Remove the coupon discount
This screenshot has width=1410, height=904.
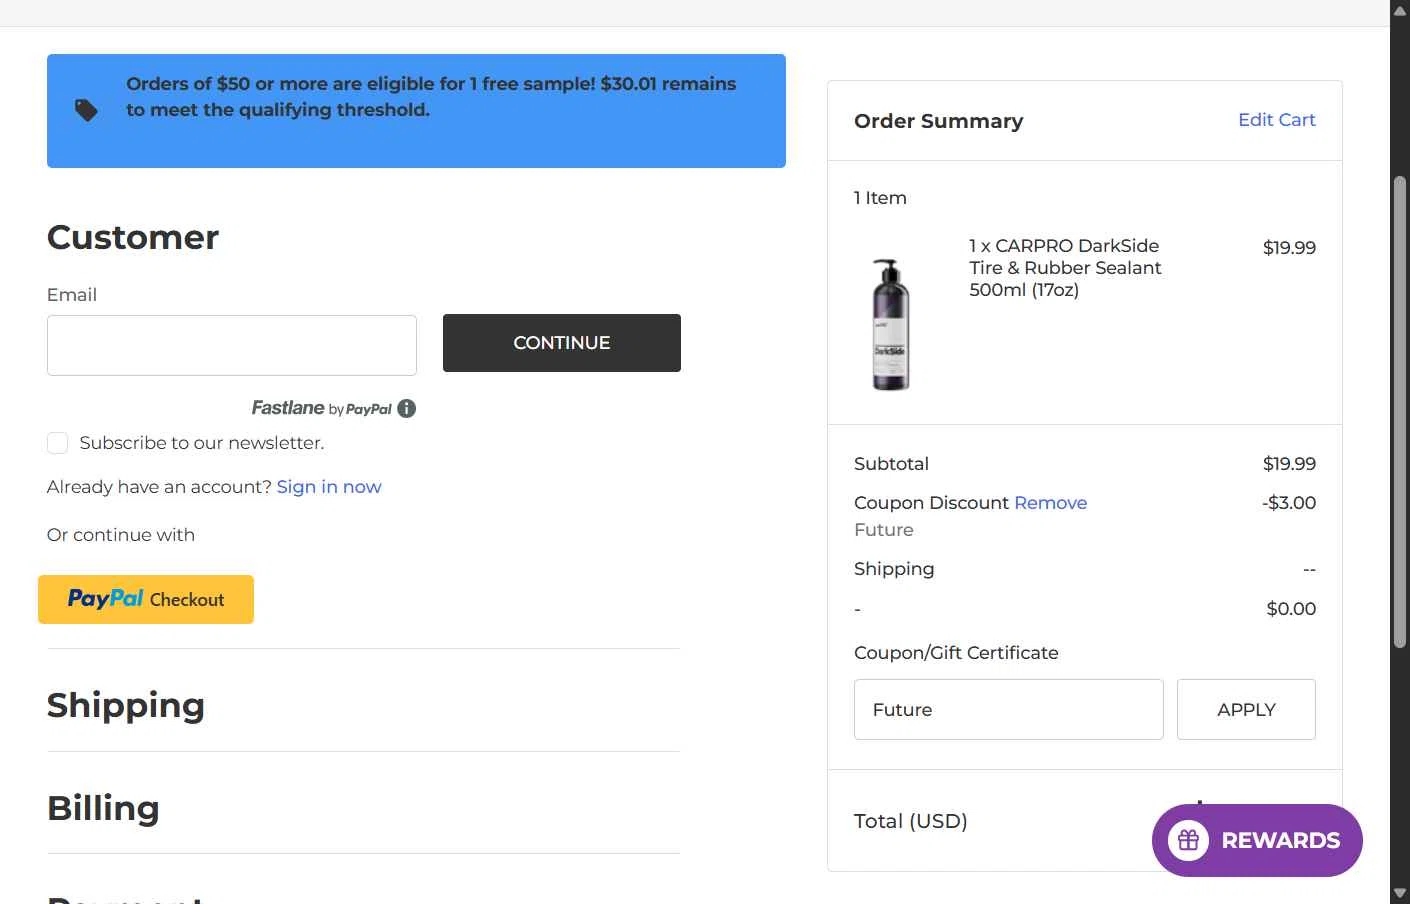[x=1050, y=503]
